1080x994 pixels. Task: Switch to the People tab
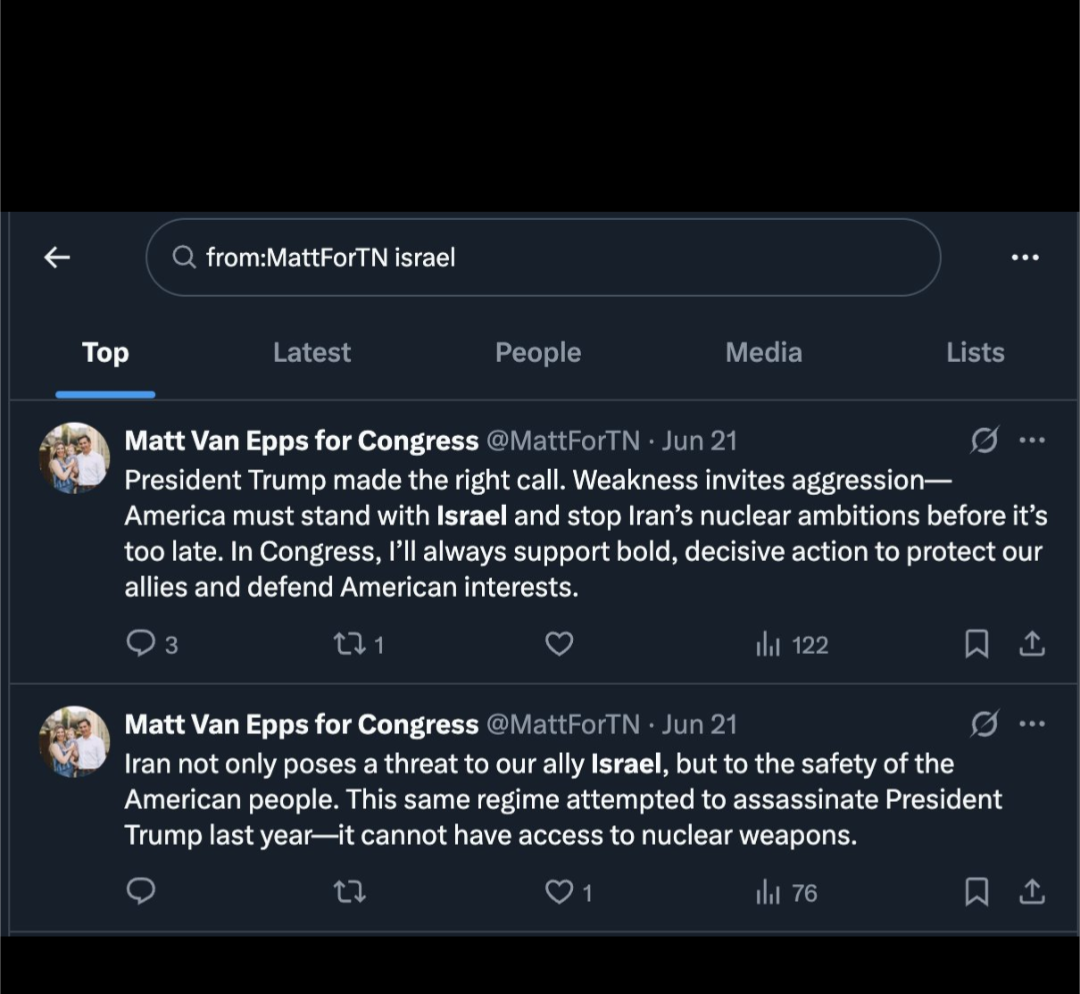coord(537,352)
